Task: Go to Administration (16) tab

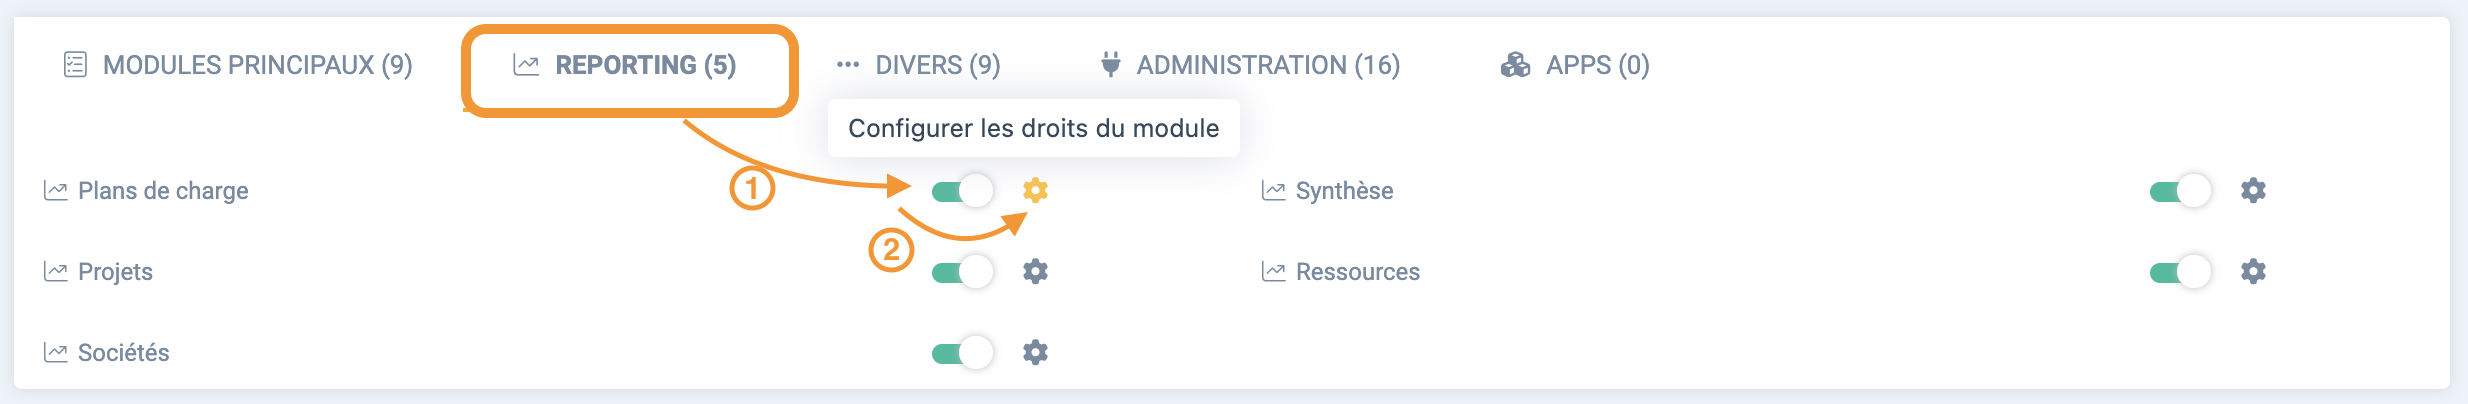Action: (1250, 65)
